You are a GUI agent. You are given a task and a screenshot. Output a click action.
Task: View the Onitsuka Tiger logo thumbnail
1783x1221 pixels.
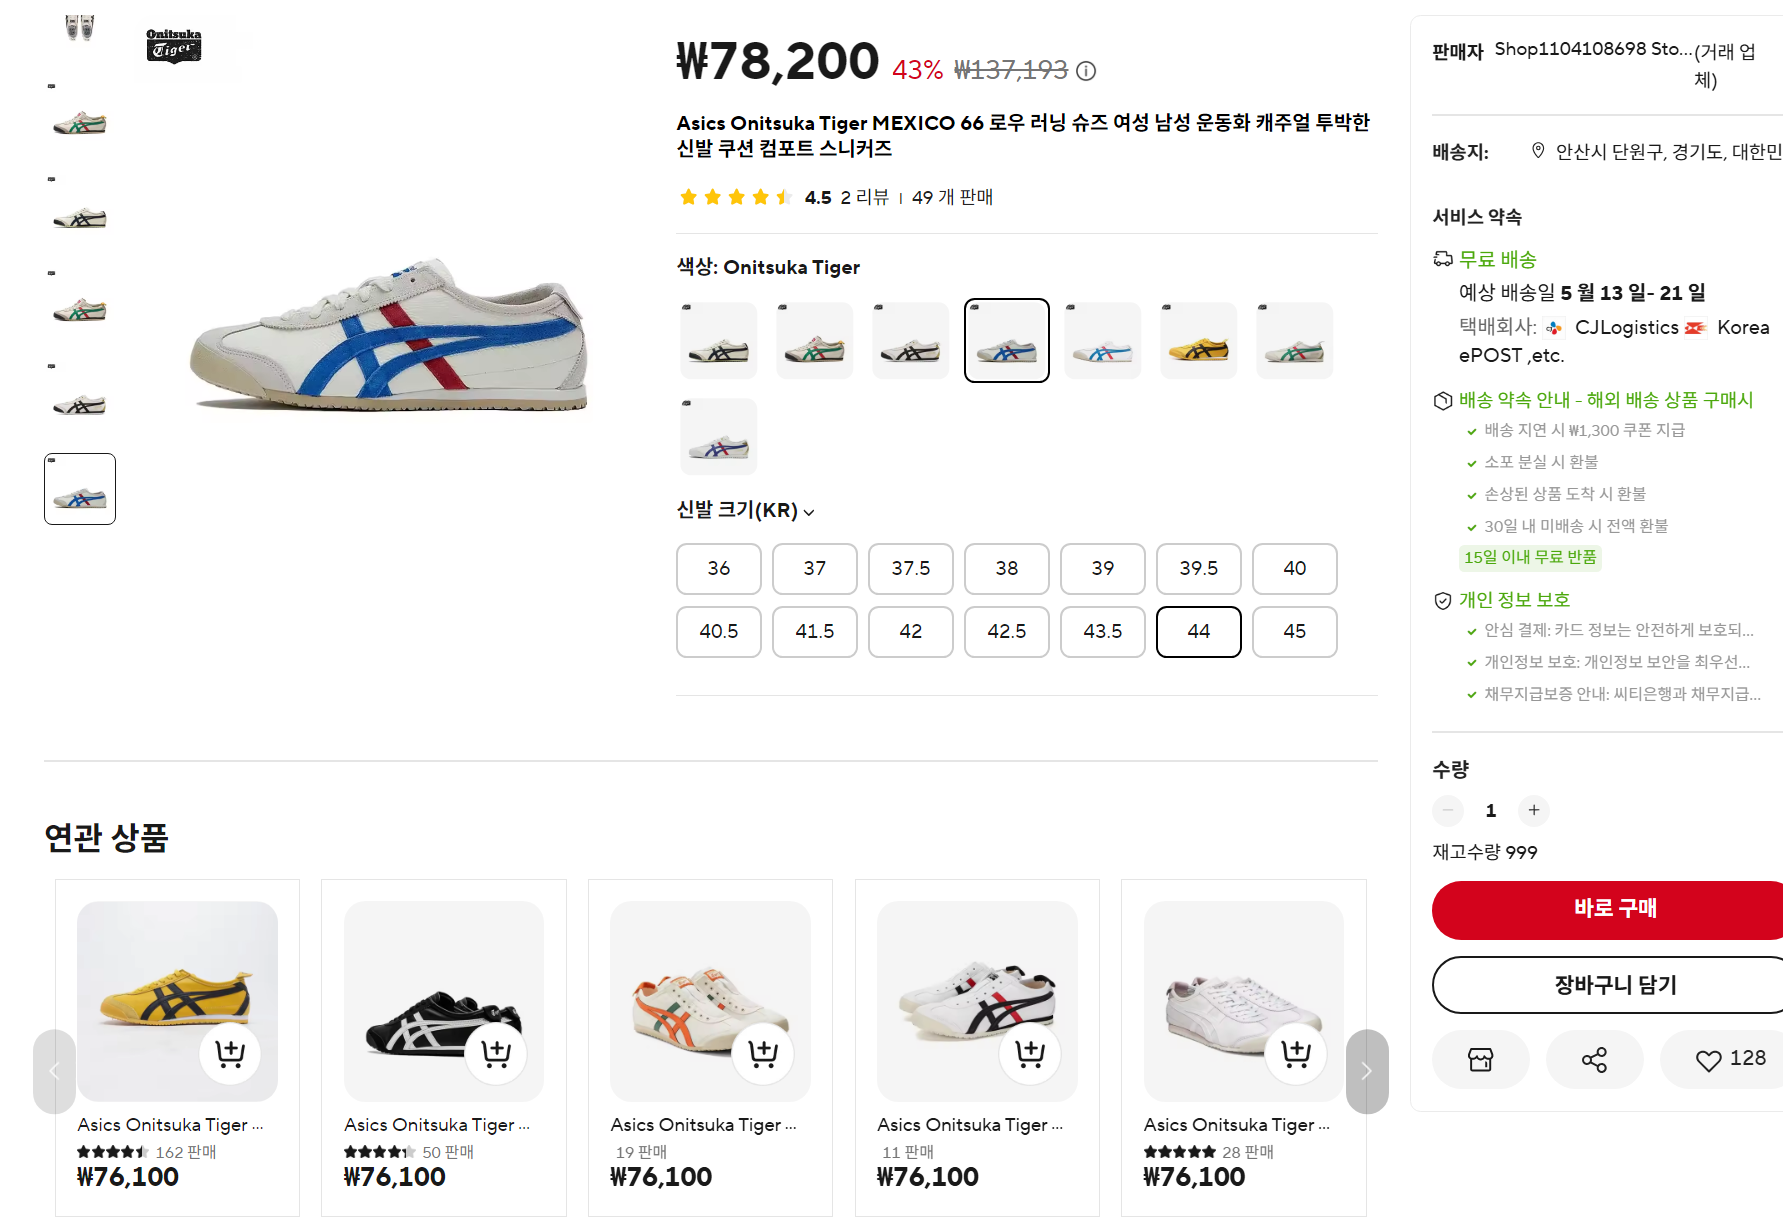click(174, 45)
